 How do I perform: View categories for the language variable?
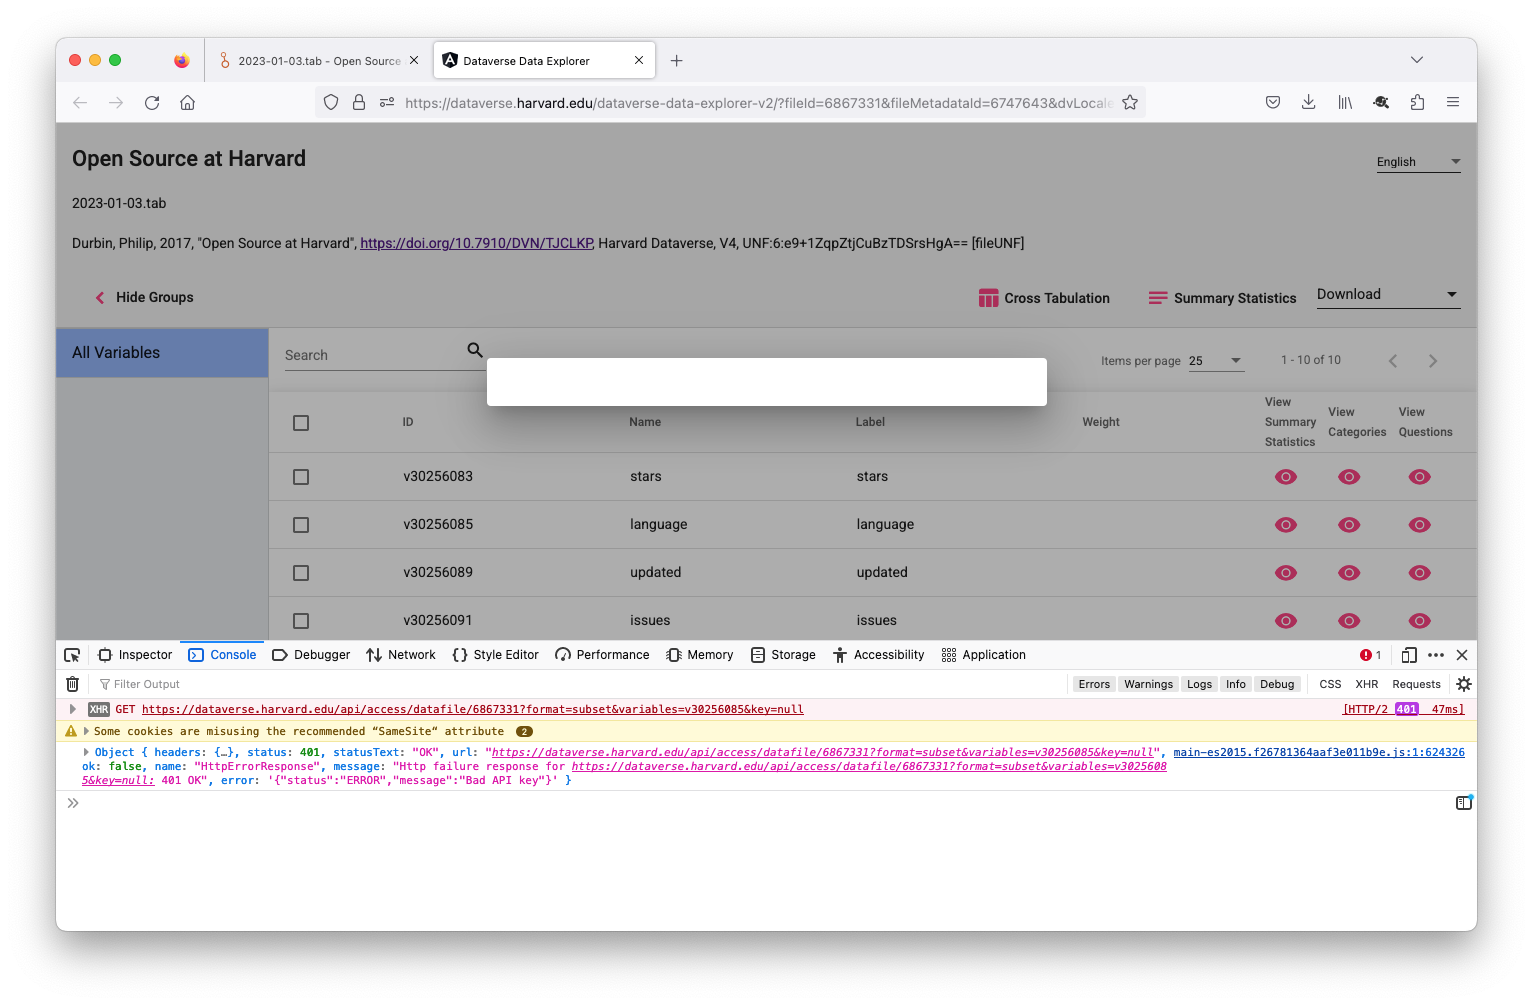click(x=1348, y=524)
